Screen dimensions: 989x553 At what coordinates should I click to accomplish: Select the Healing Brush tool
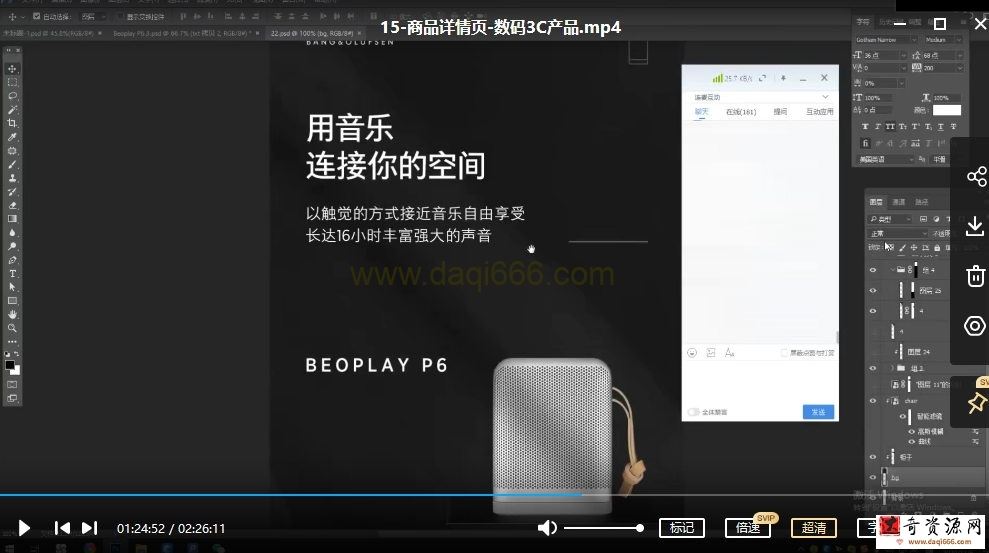click(12, 151)
